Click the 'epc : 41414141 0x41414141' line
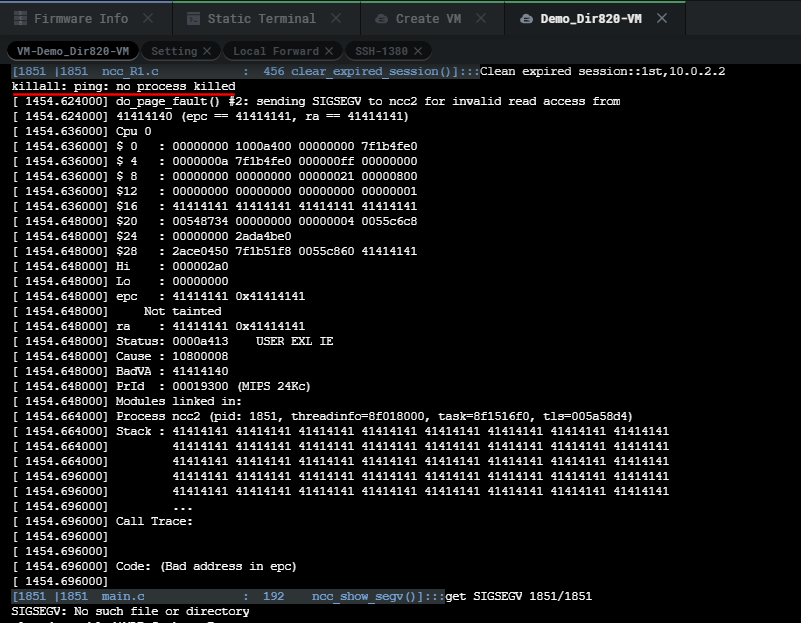 (x=159, y=296)
